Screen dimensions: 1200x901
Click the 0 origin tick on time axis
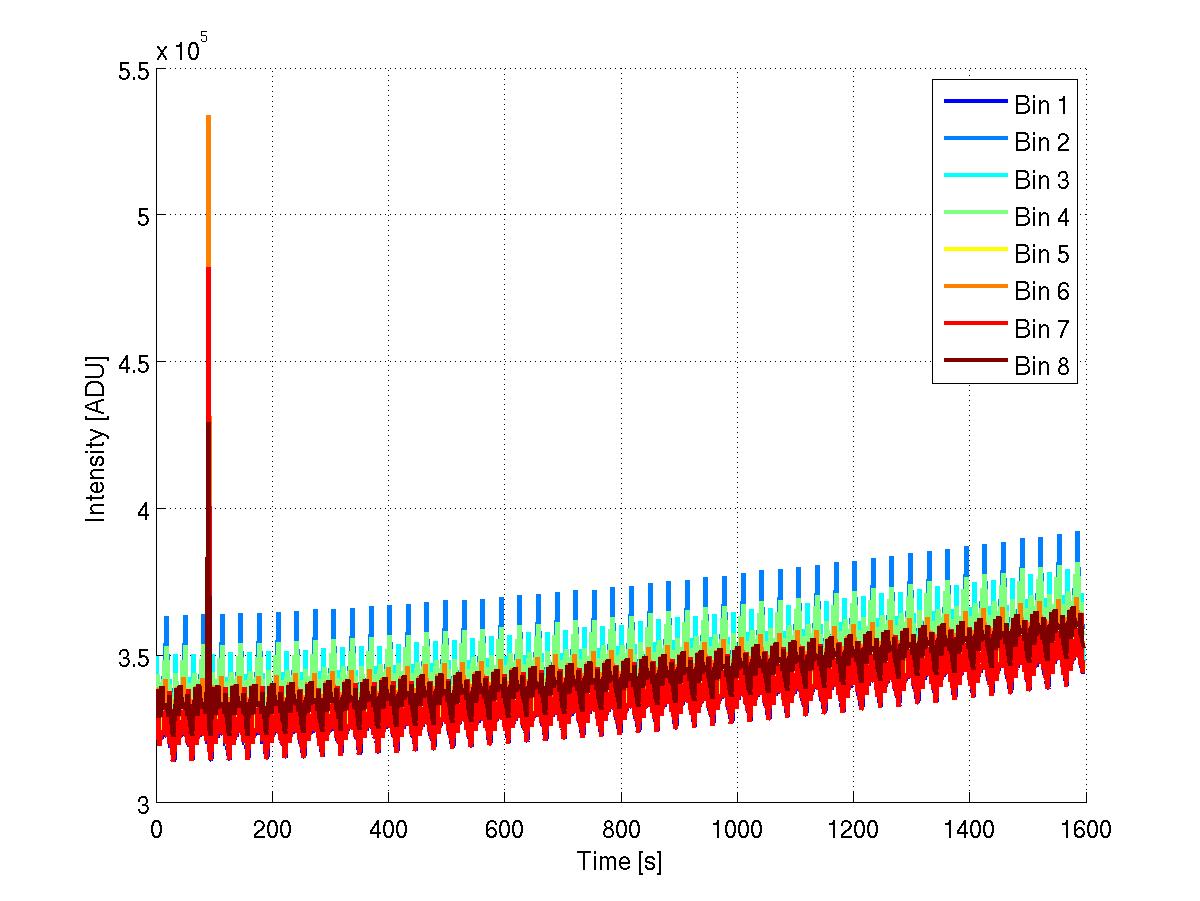156,829
